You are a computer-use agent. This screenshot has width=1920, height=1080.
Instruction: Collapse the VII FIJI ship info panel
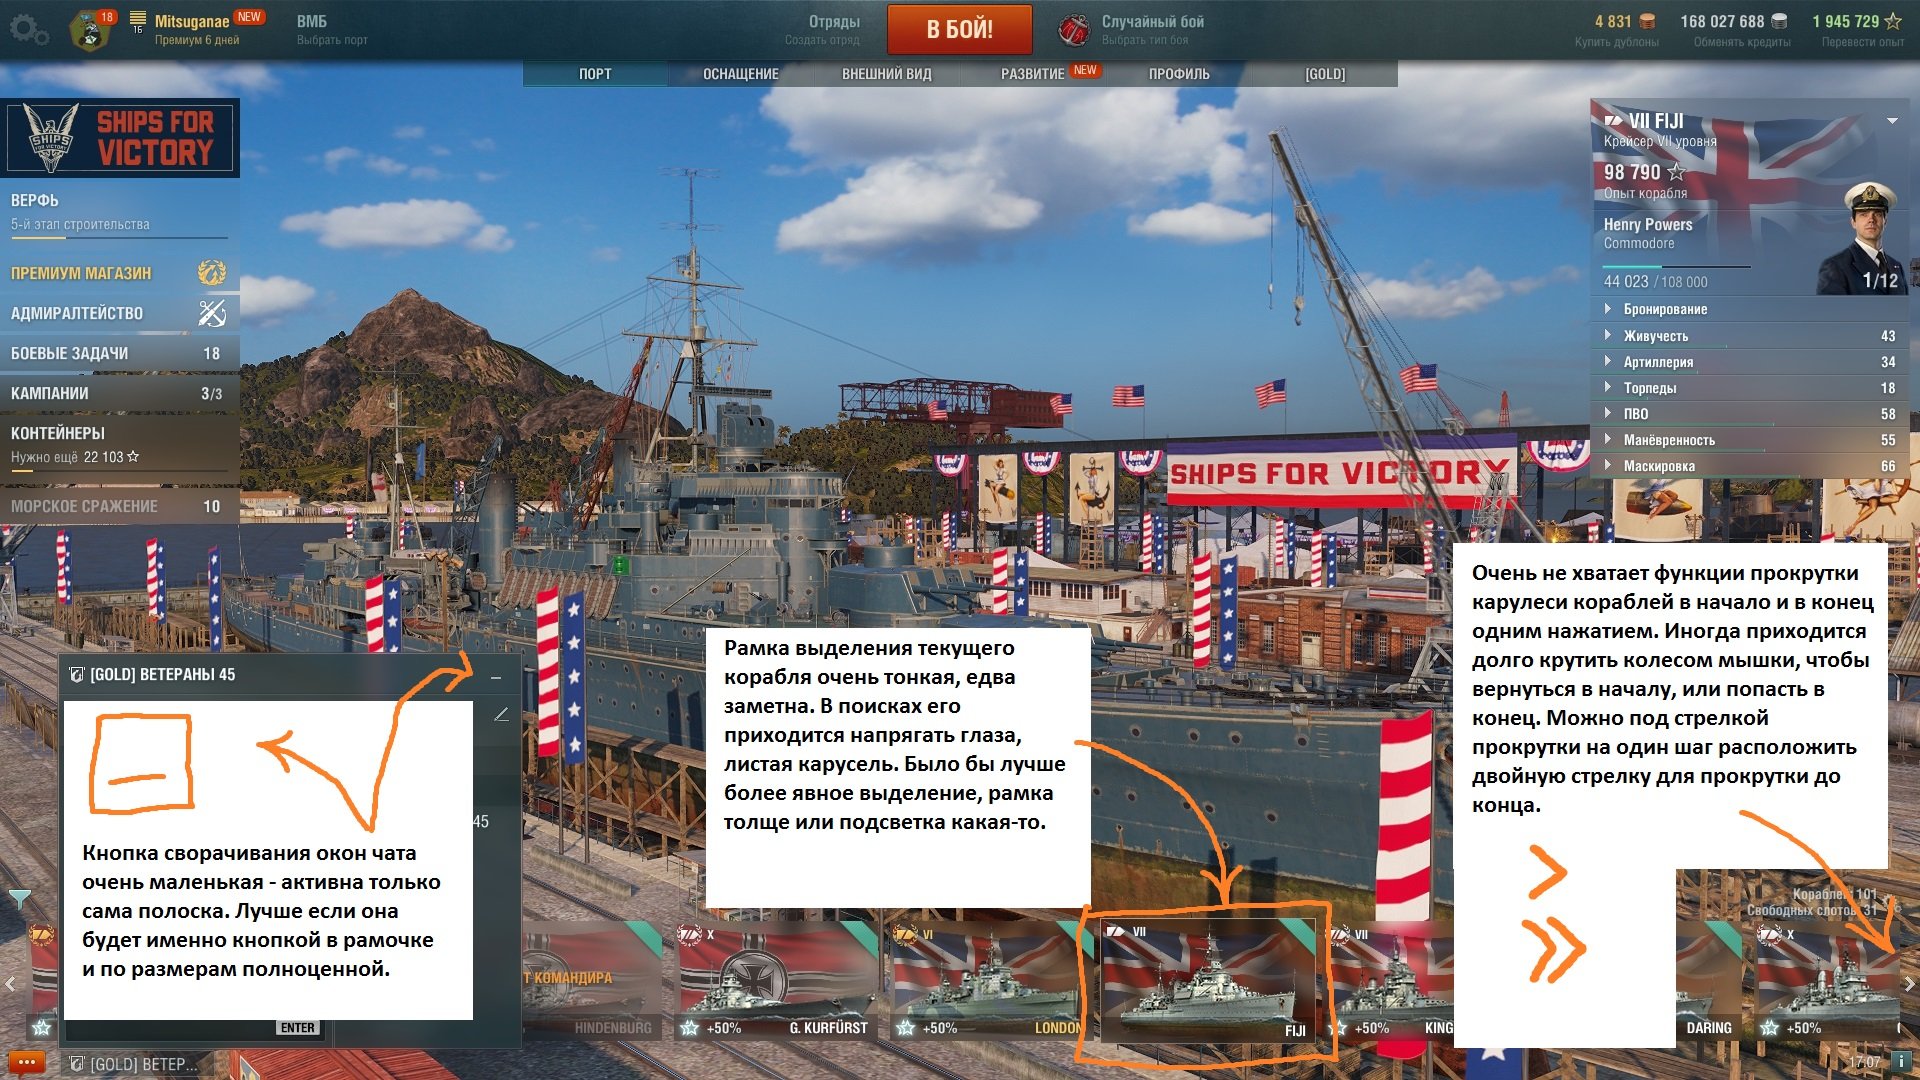pos(1892,121)
